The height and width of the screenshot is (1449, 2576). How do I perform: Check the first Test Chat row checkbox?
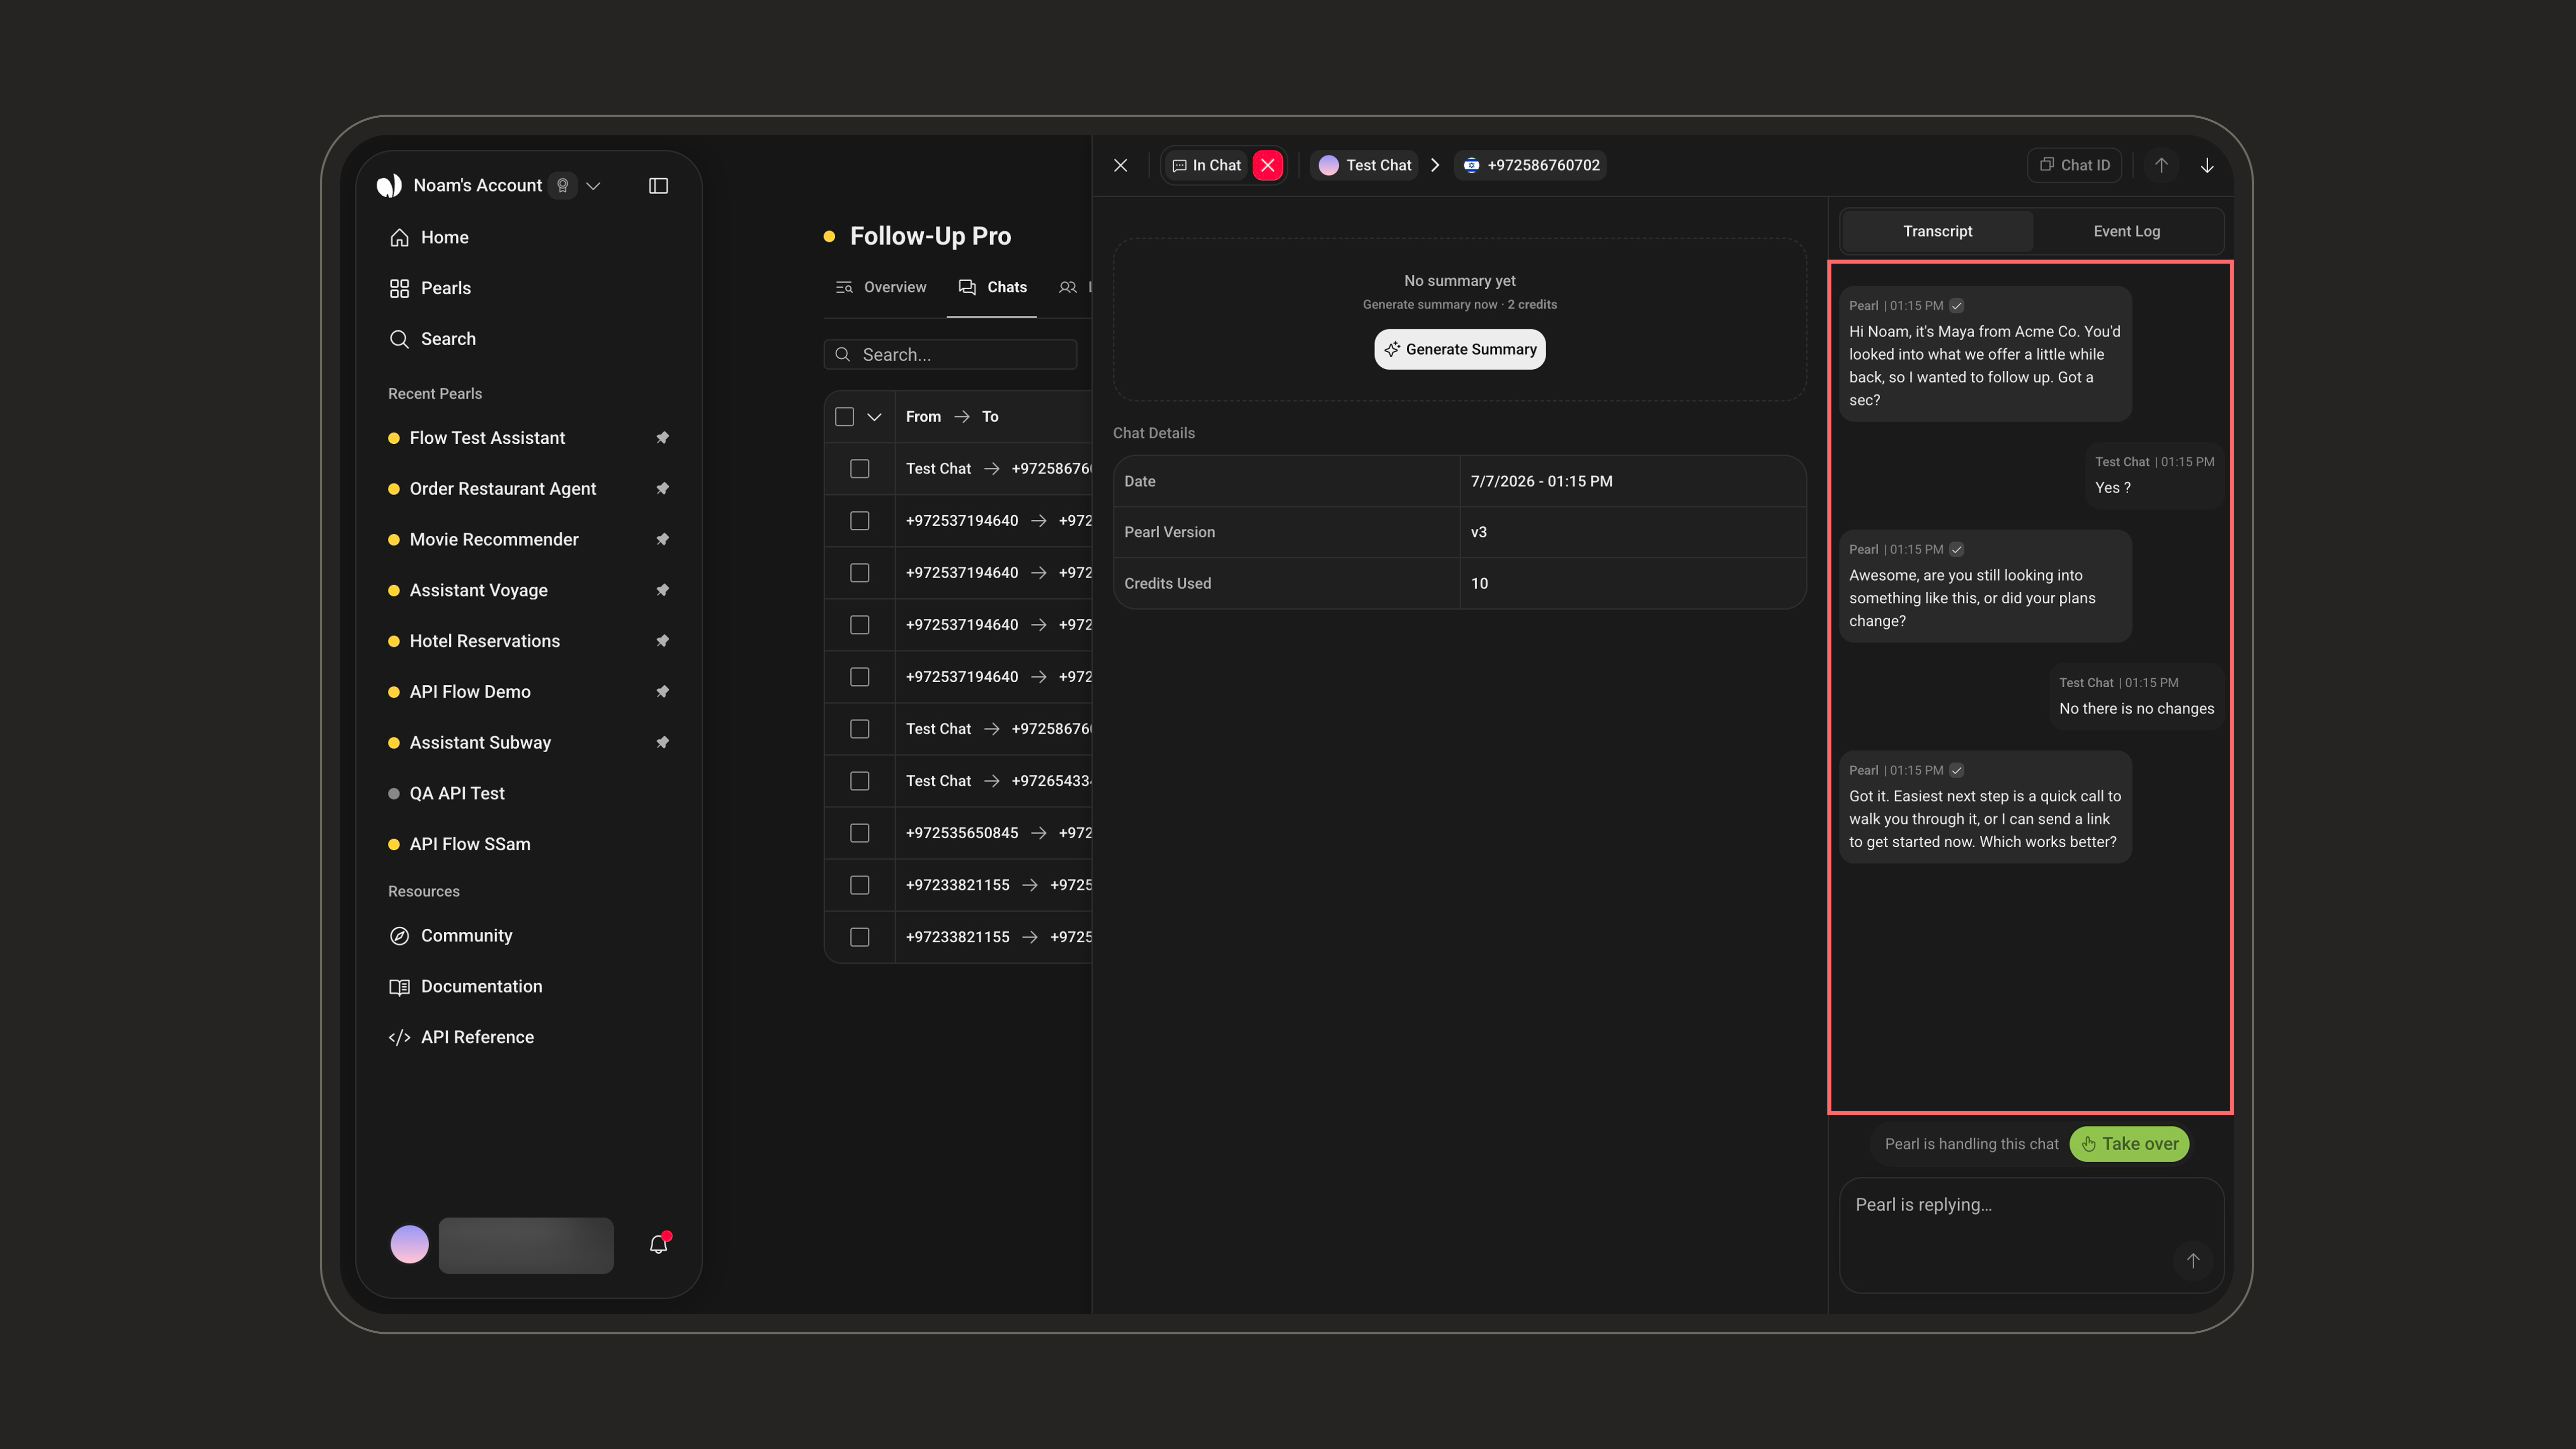point(860,469)
